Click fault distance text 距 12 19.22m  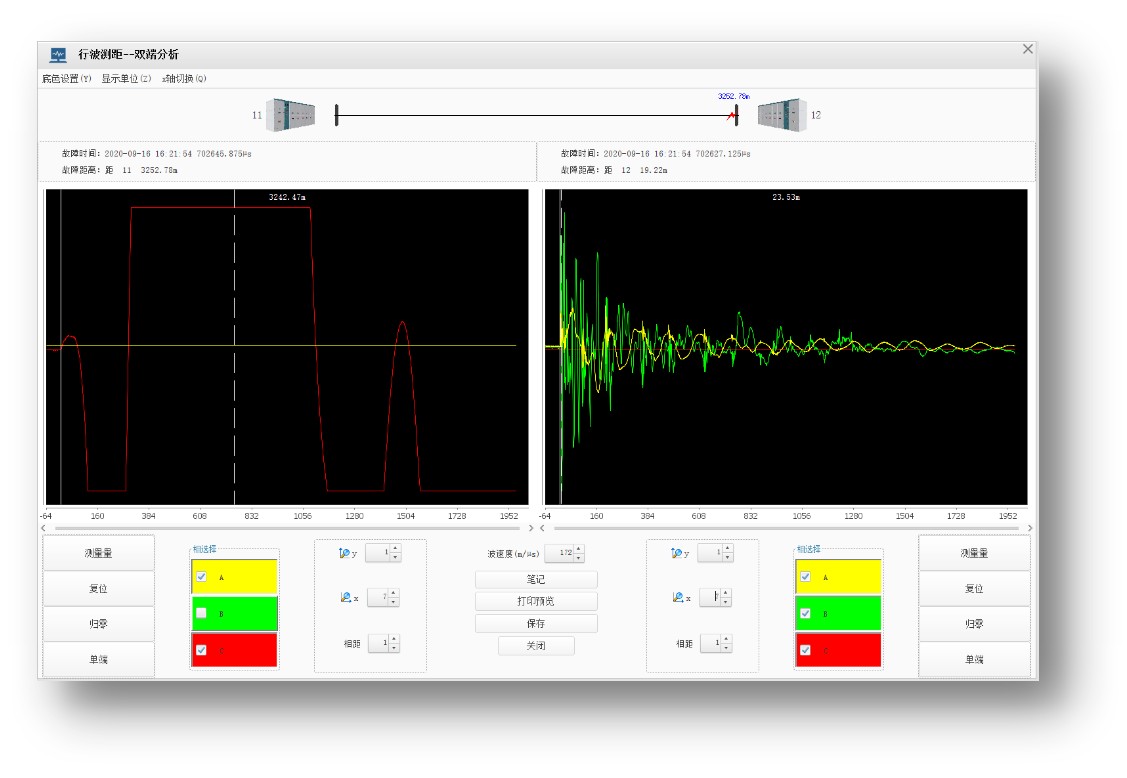point(635,170)
